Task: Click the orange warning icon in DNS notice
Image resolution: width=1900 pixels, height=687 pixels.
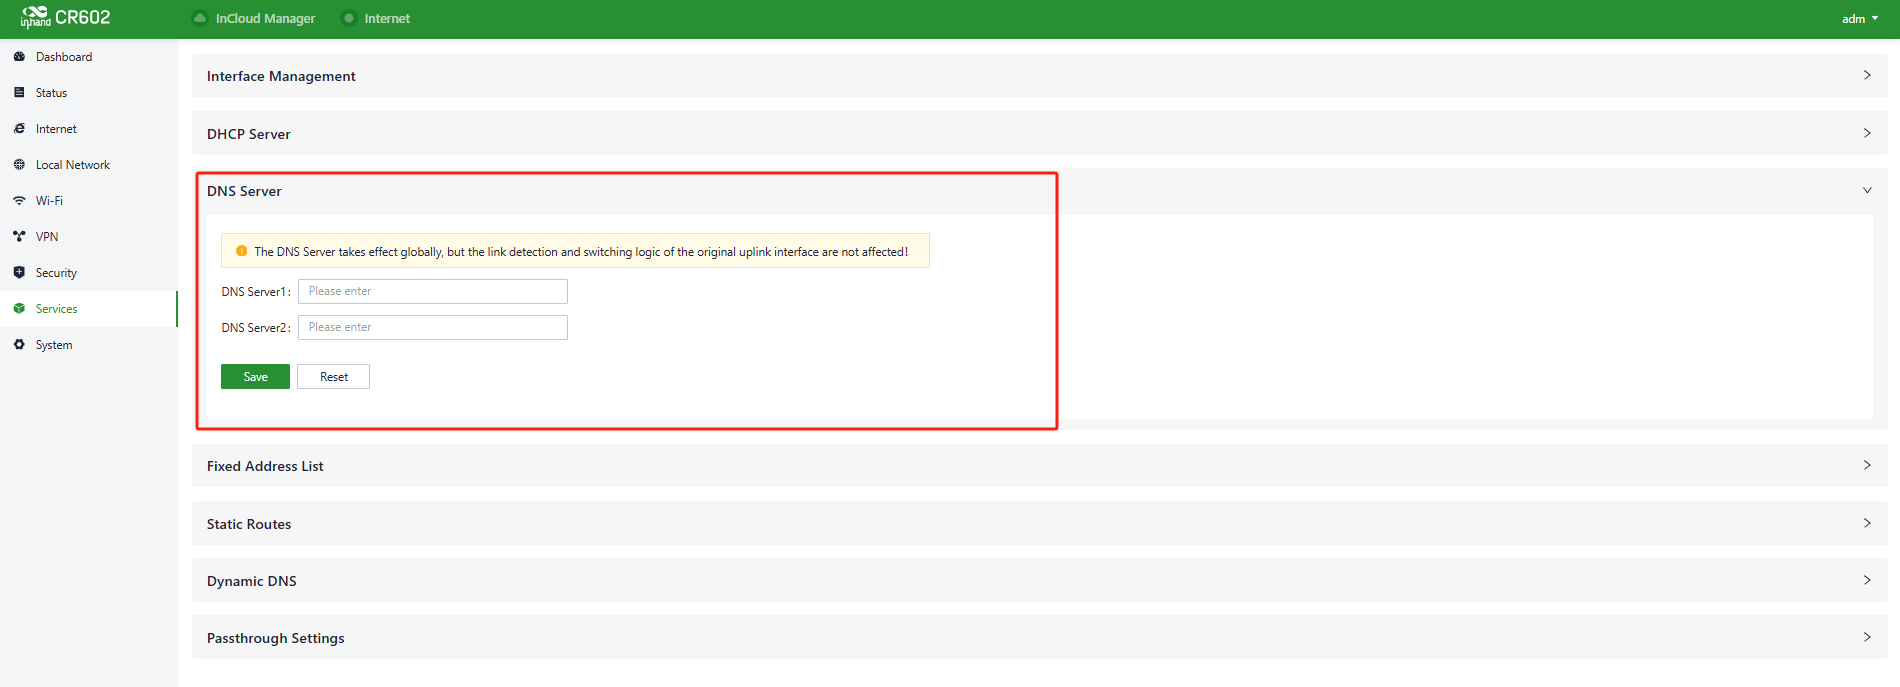Action: click(241, 251)
